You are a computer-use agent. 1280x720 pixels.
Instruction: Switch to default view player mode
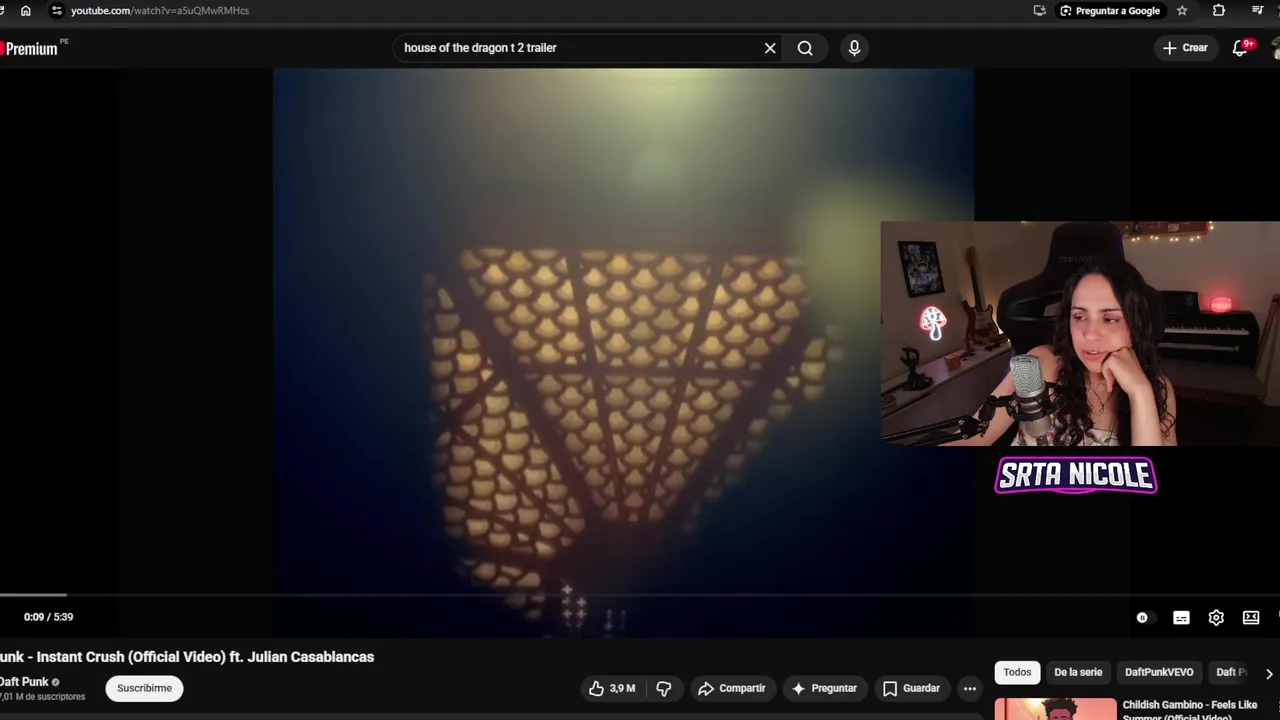[1251, 618]
